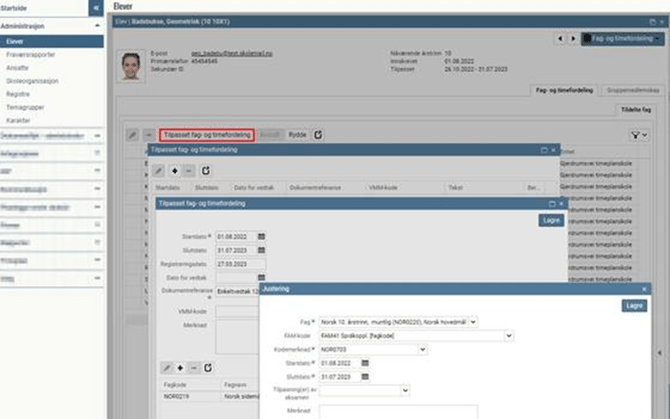Click Lagre button in Justering dialog
The height and width of the screenshot is (419, 670).
[x=632, y=306]
